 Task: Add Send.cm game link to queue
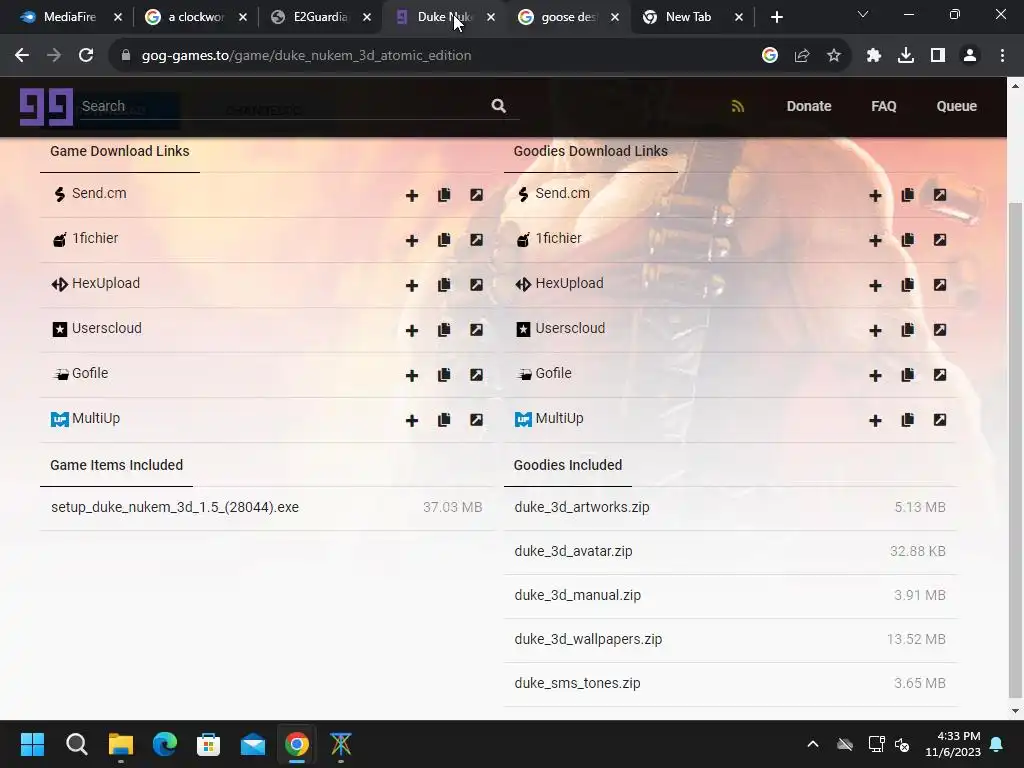pyautogui.click(x=411, y=195)
